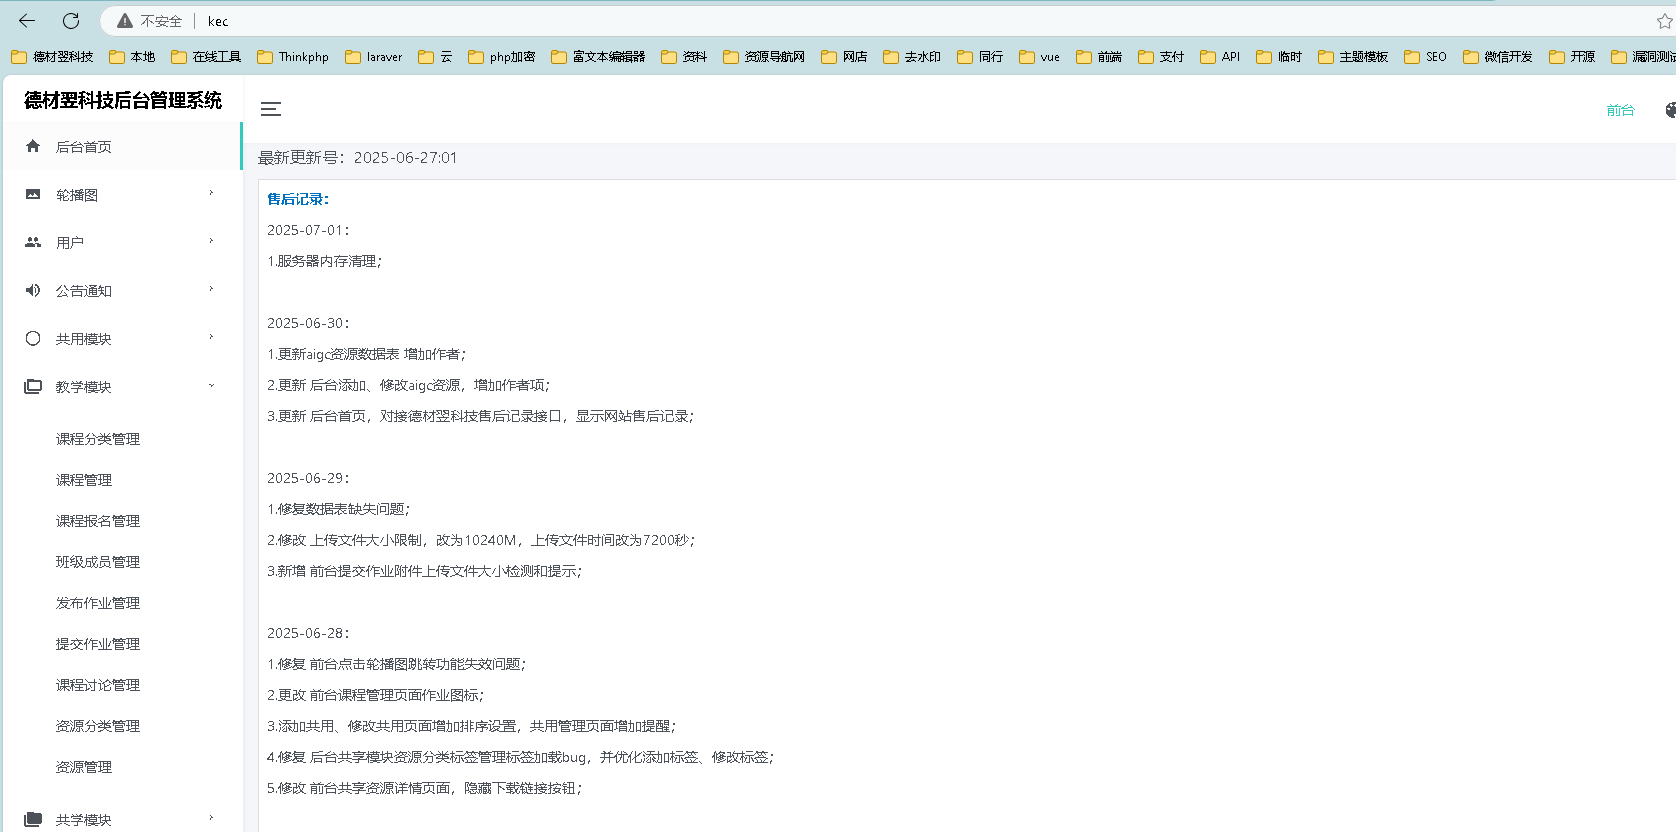
Task: Click the browser address bar
Action: (x=800, y=21)
